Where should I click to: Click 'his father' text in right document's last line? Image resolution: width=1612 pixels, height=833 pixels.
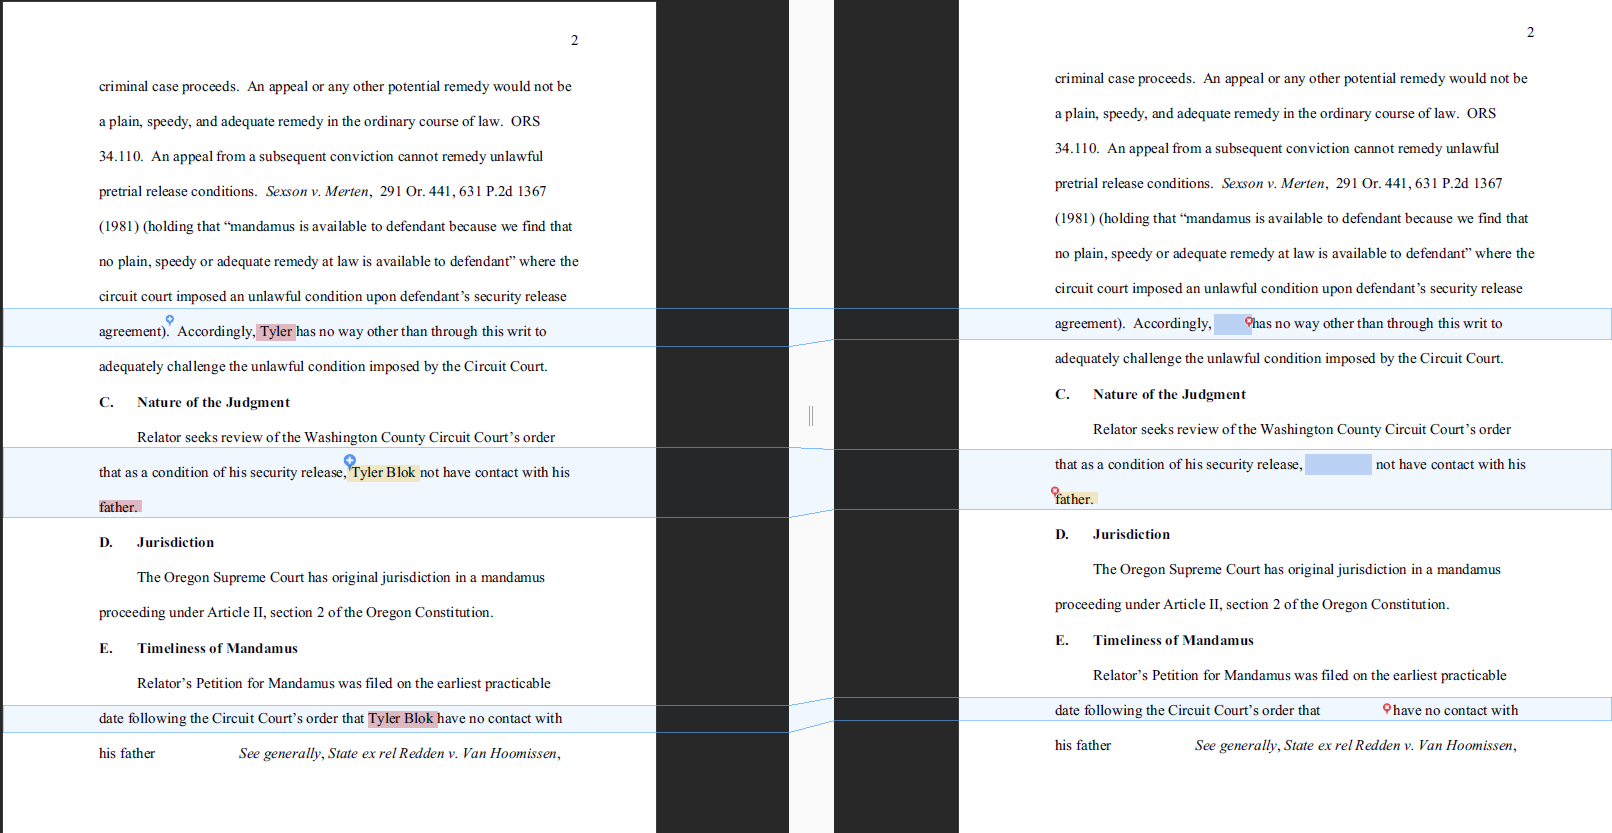click(1083, 745)
